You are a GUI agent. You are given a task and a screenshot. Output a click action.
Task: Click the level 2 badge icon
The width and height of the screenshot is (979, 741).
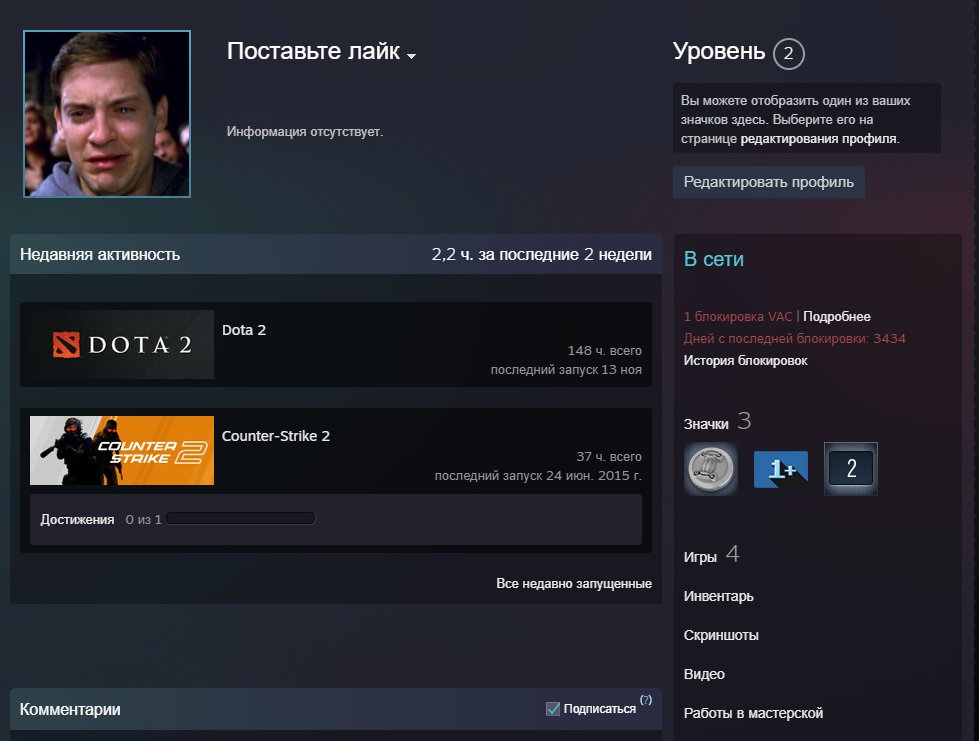[851, 468]
